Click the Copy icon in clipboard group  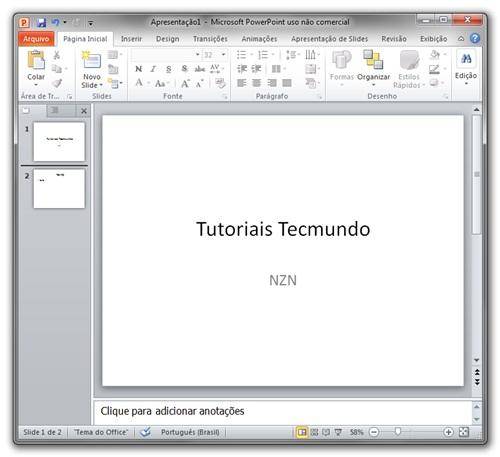(x=57, y=69)
